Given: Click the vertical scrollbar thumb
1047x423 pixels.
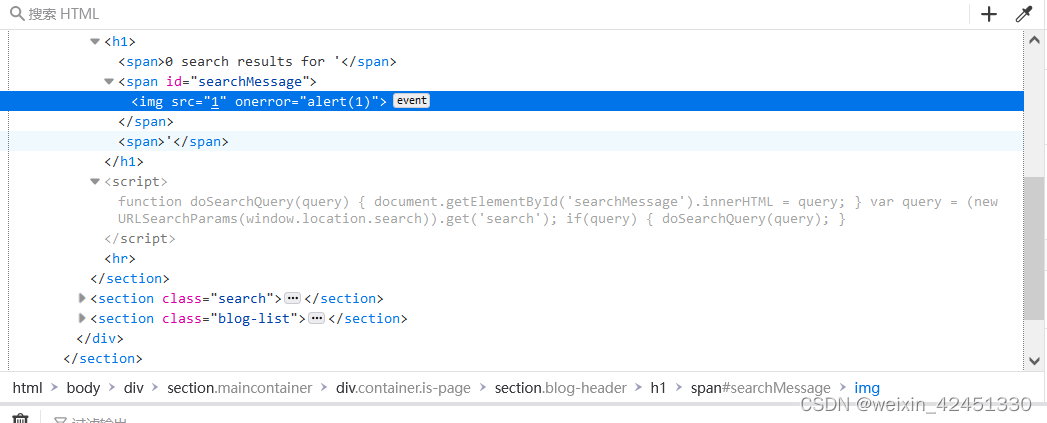Looking at the screenshot, I should 1034,251.
